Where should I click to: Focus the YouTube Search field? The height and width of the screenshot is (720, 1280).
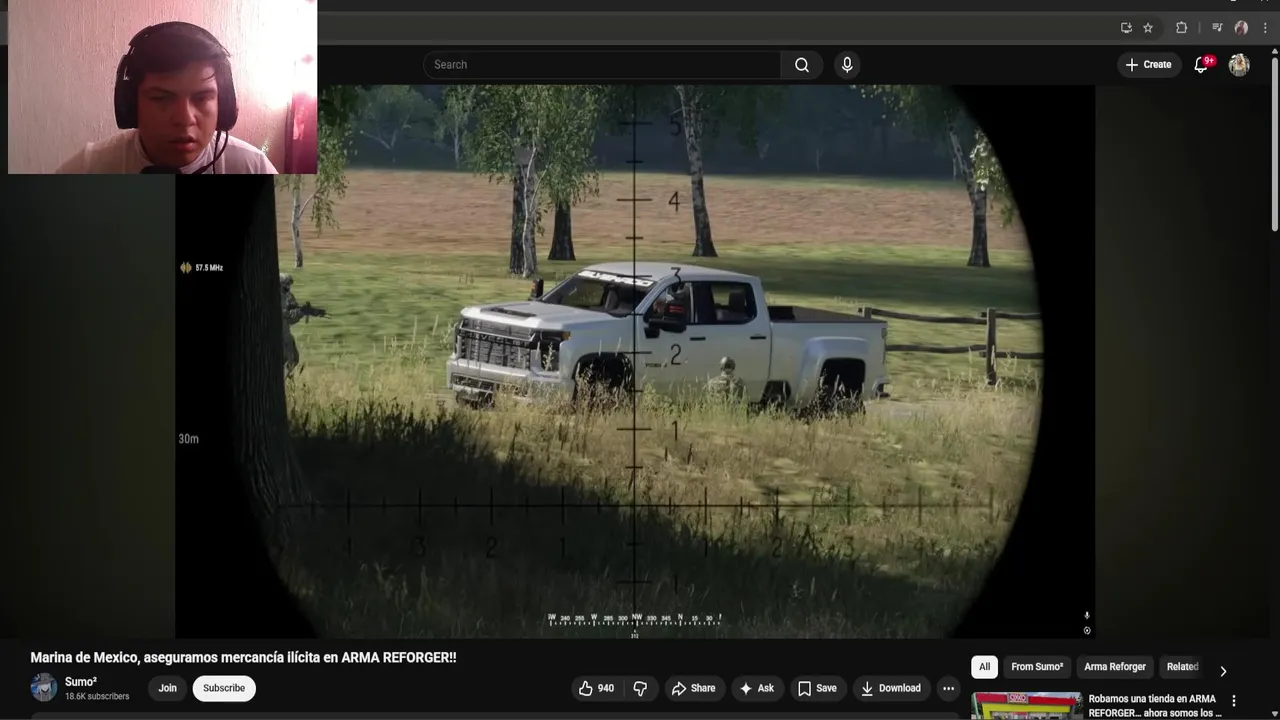[x=602, y=65]
